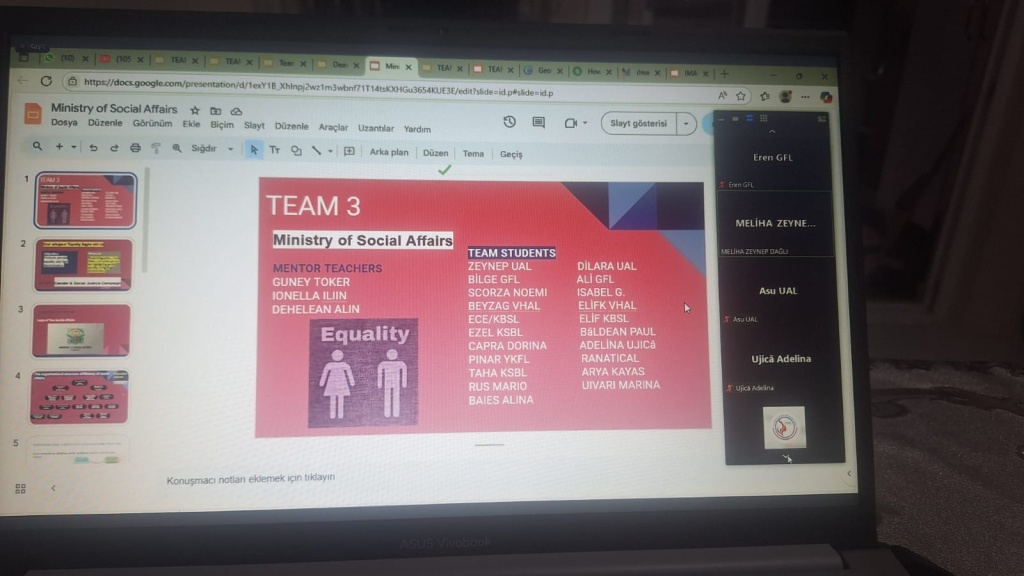Screen dimensions: 1024x576
Task: Click the zoom tool icon
Action: click(176, 149)
